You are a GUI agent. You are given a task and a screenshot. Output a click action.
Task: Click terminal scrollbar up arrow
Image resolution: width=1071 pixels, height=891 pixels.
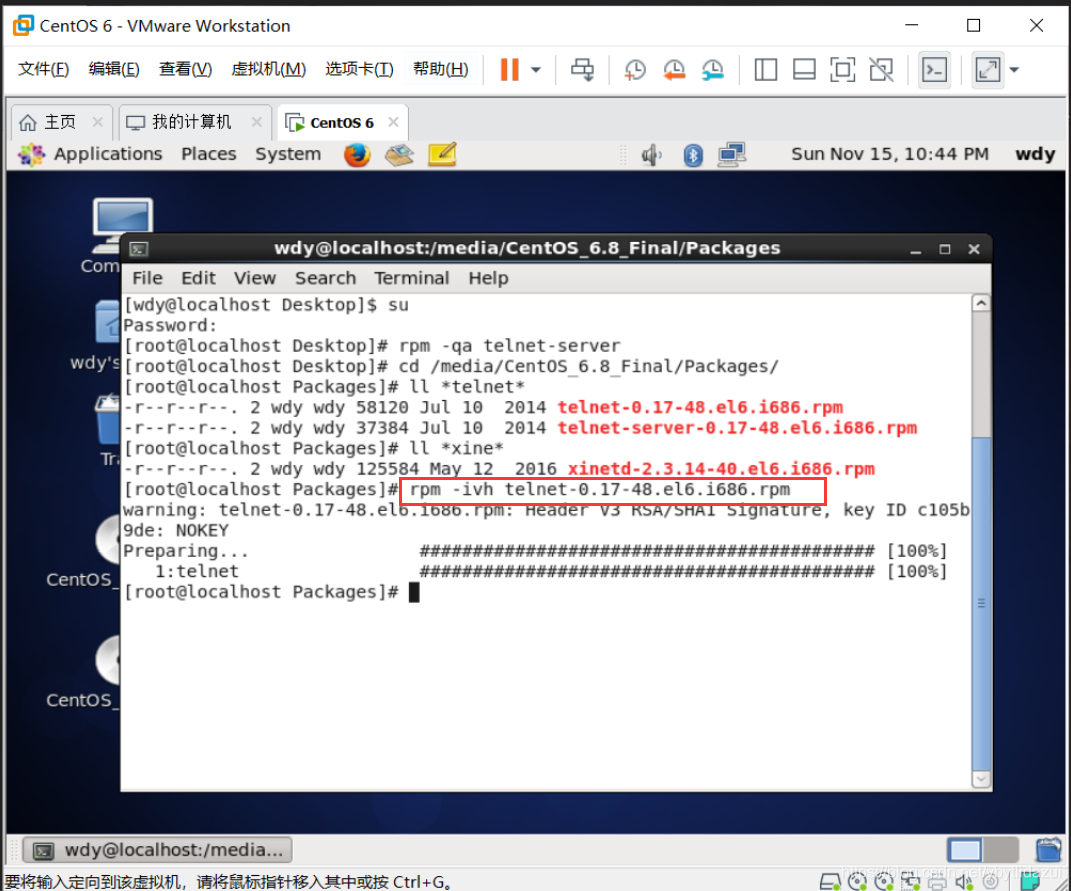pyautogui.click(x=982, y=303)
